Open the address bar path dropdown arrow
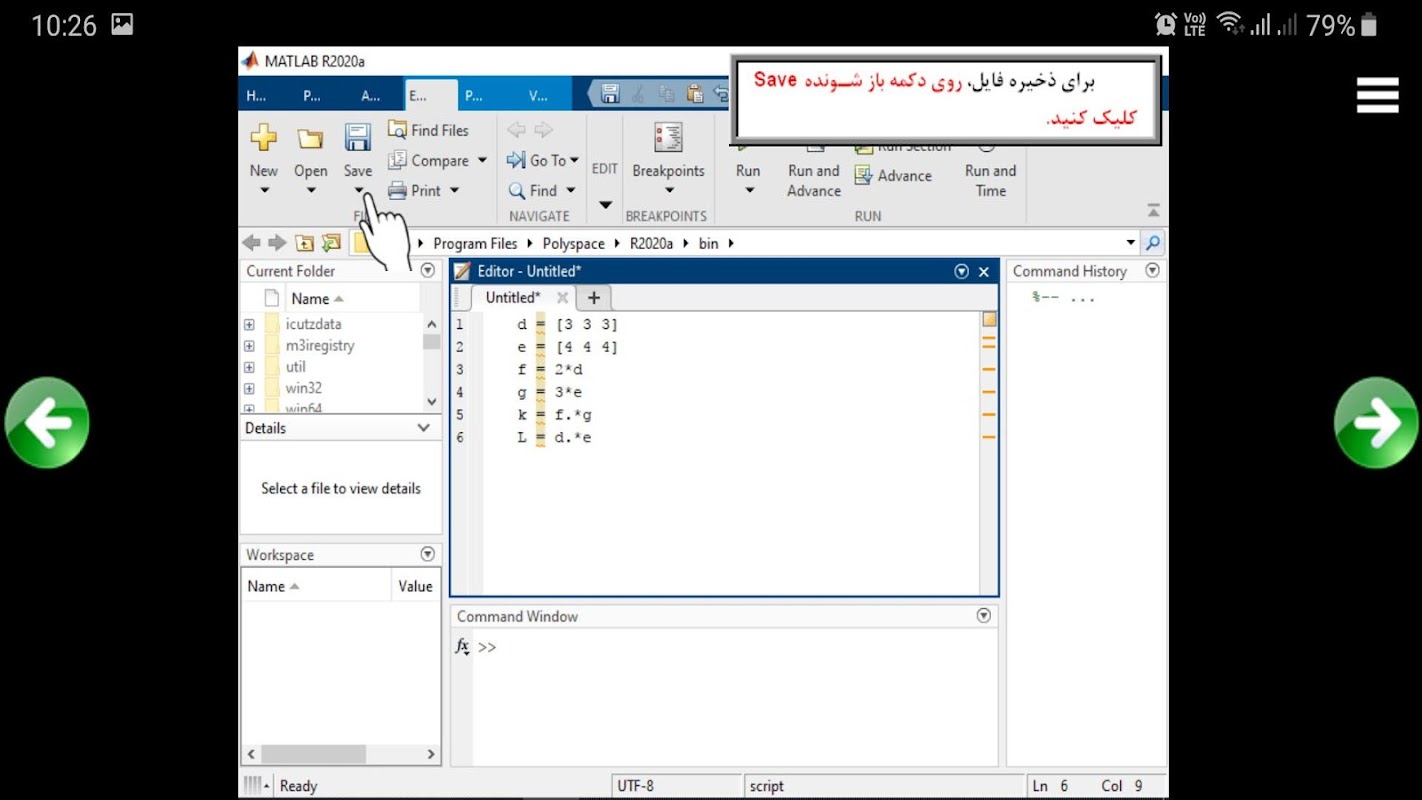This screenshot has width=1422, height=800. coord(1131,243)
